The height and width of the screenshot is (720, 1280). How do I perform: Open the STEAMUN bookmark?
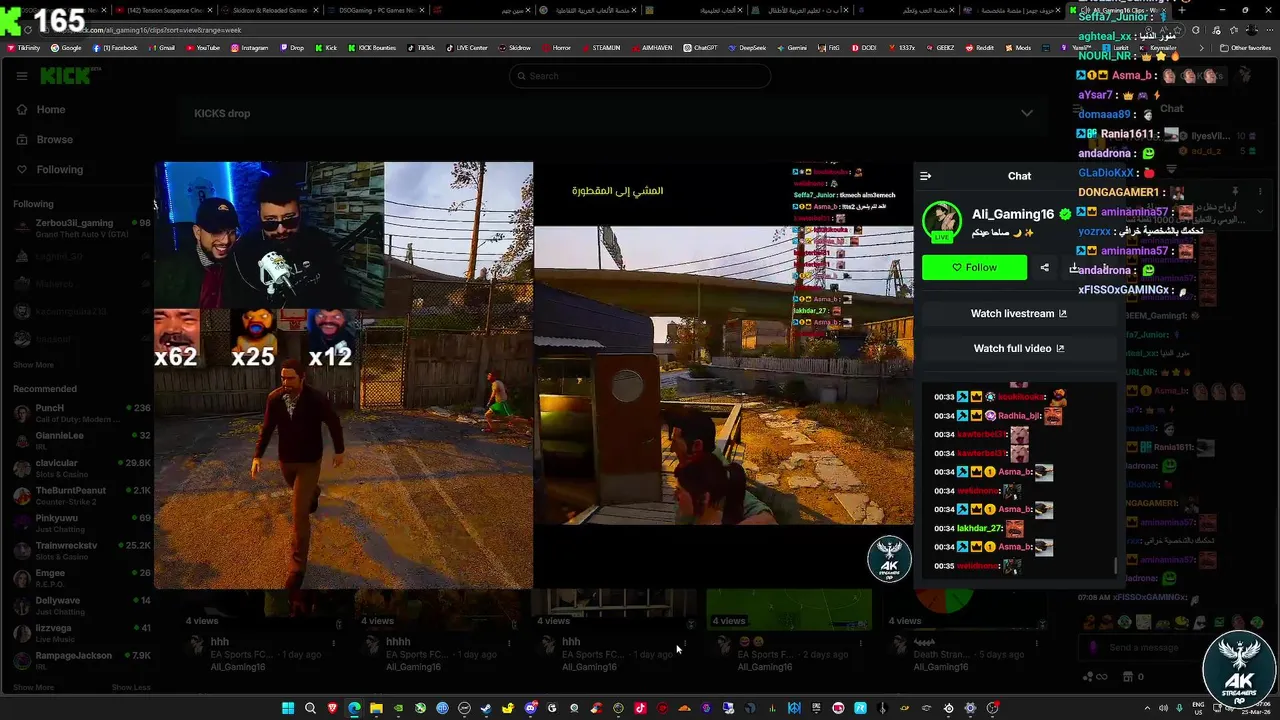(x=600, y=48)
